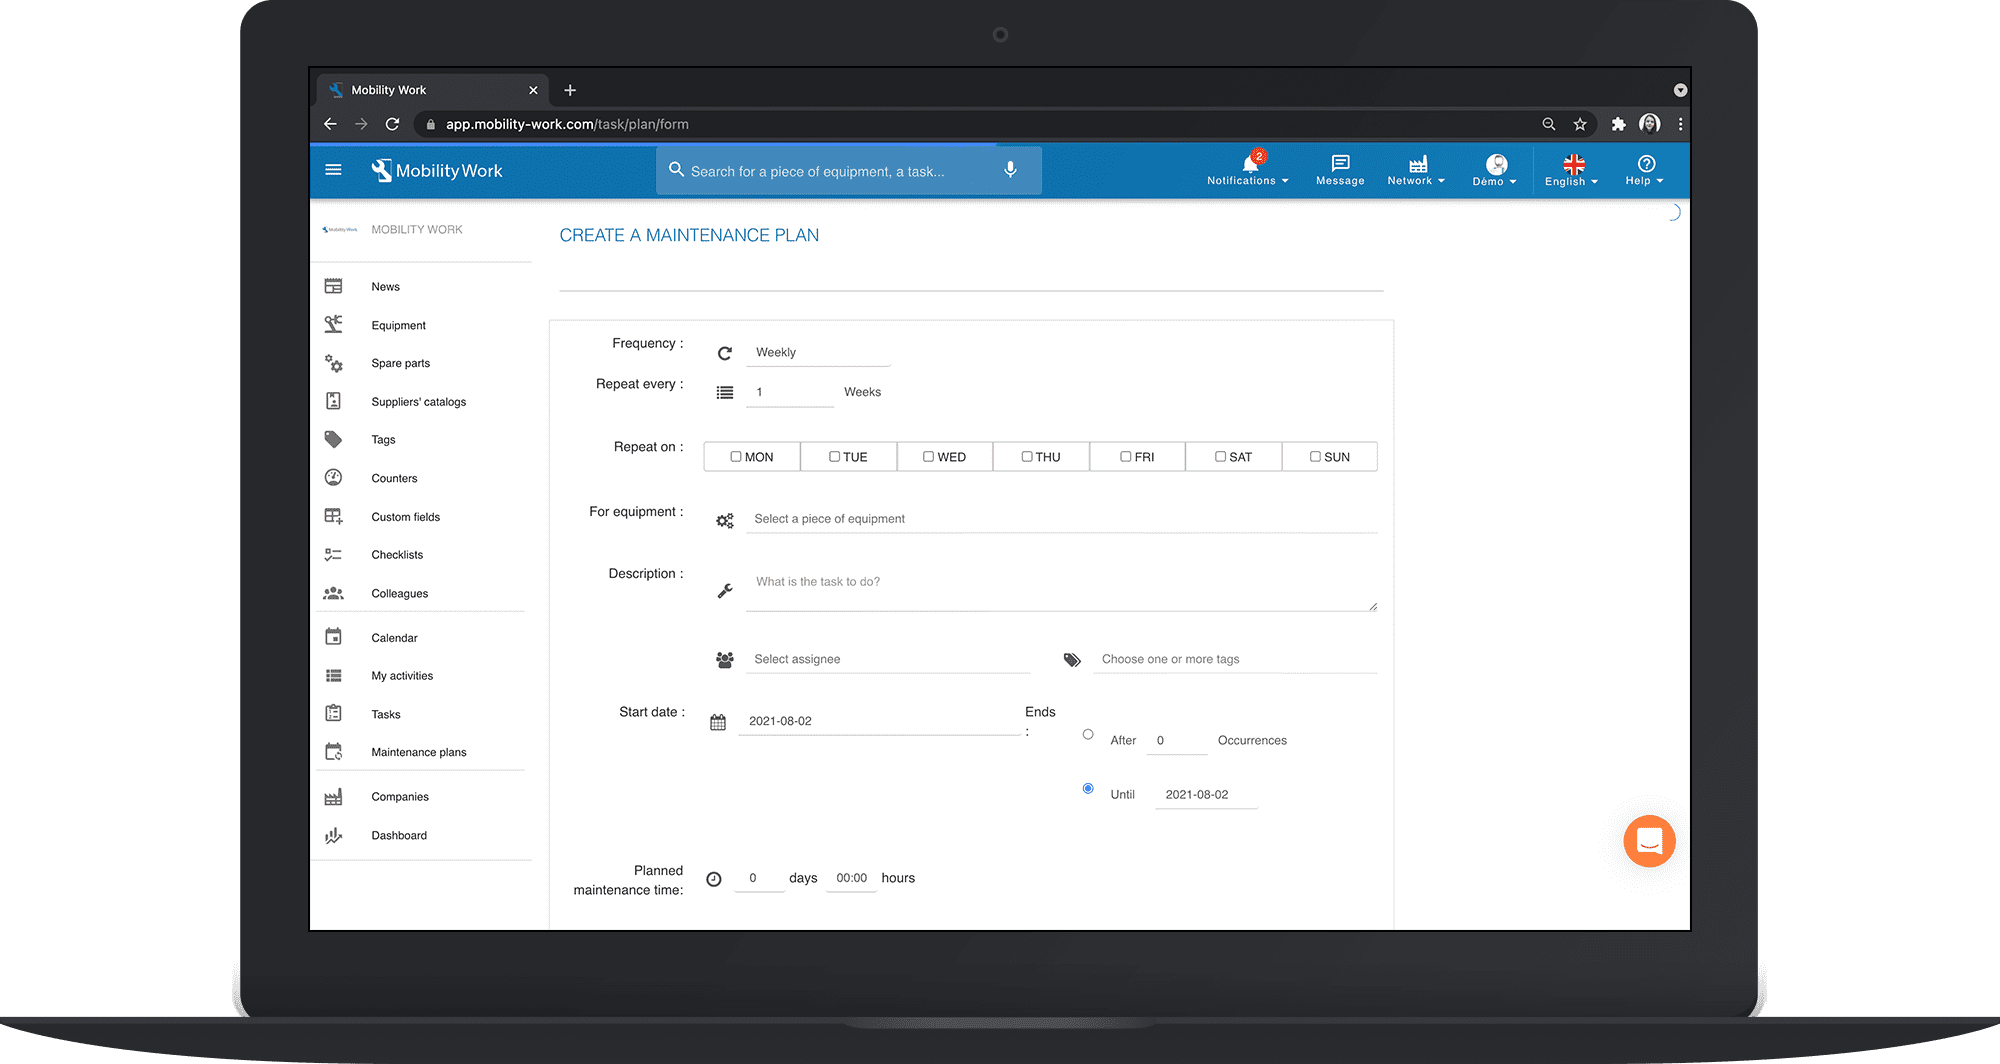Open the Tags section

pos(383,440)
